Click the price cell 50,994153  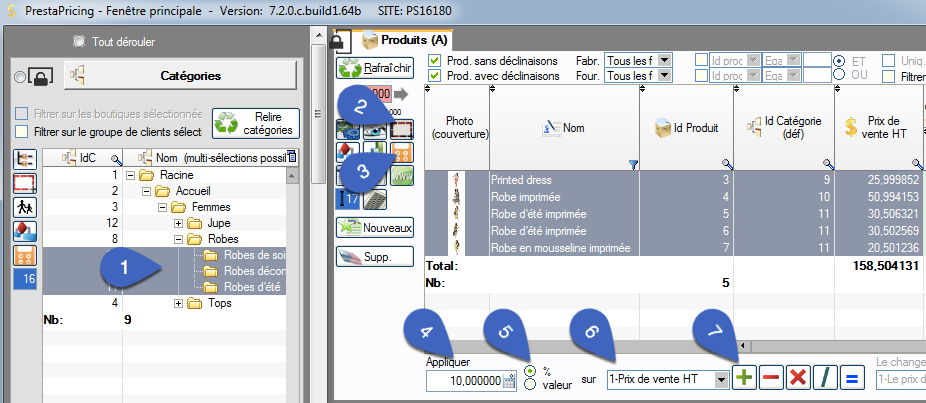[x=879, y=197]
